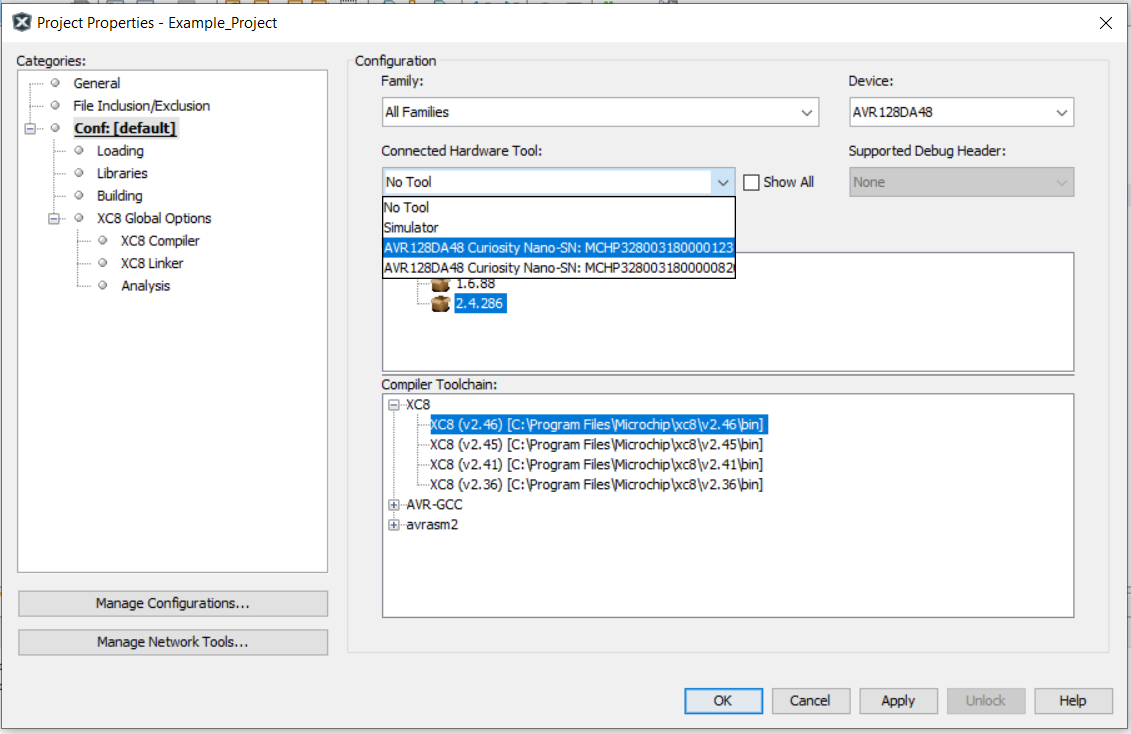Collapse the XC8 compiler toolchain node
Screen dimensions: 1131x734
point(394,404)
